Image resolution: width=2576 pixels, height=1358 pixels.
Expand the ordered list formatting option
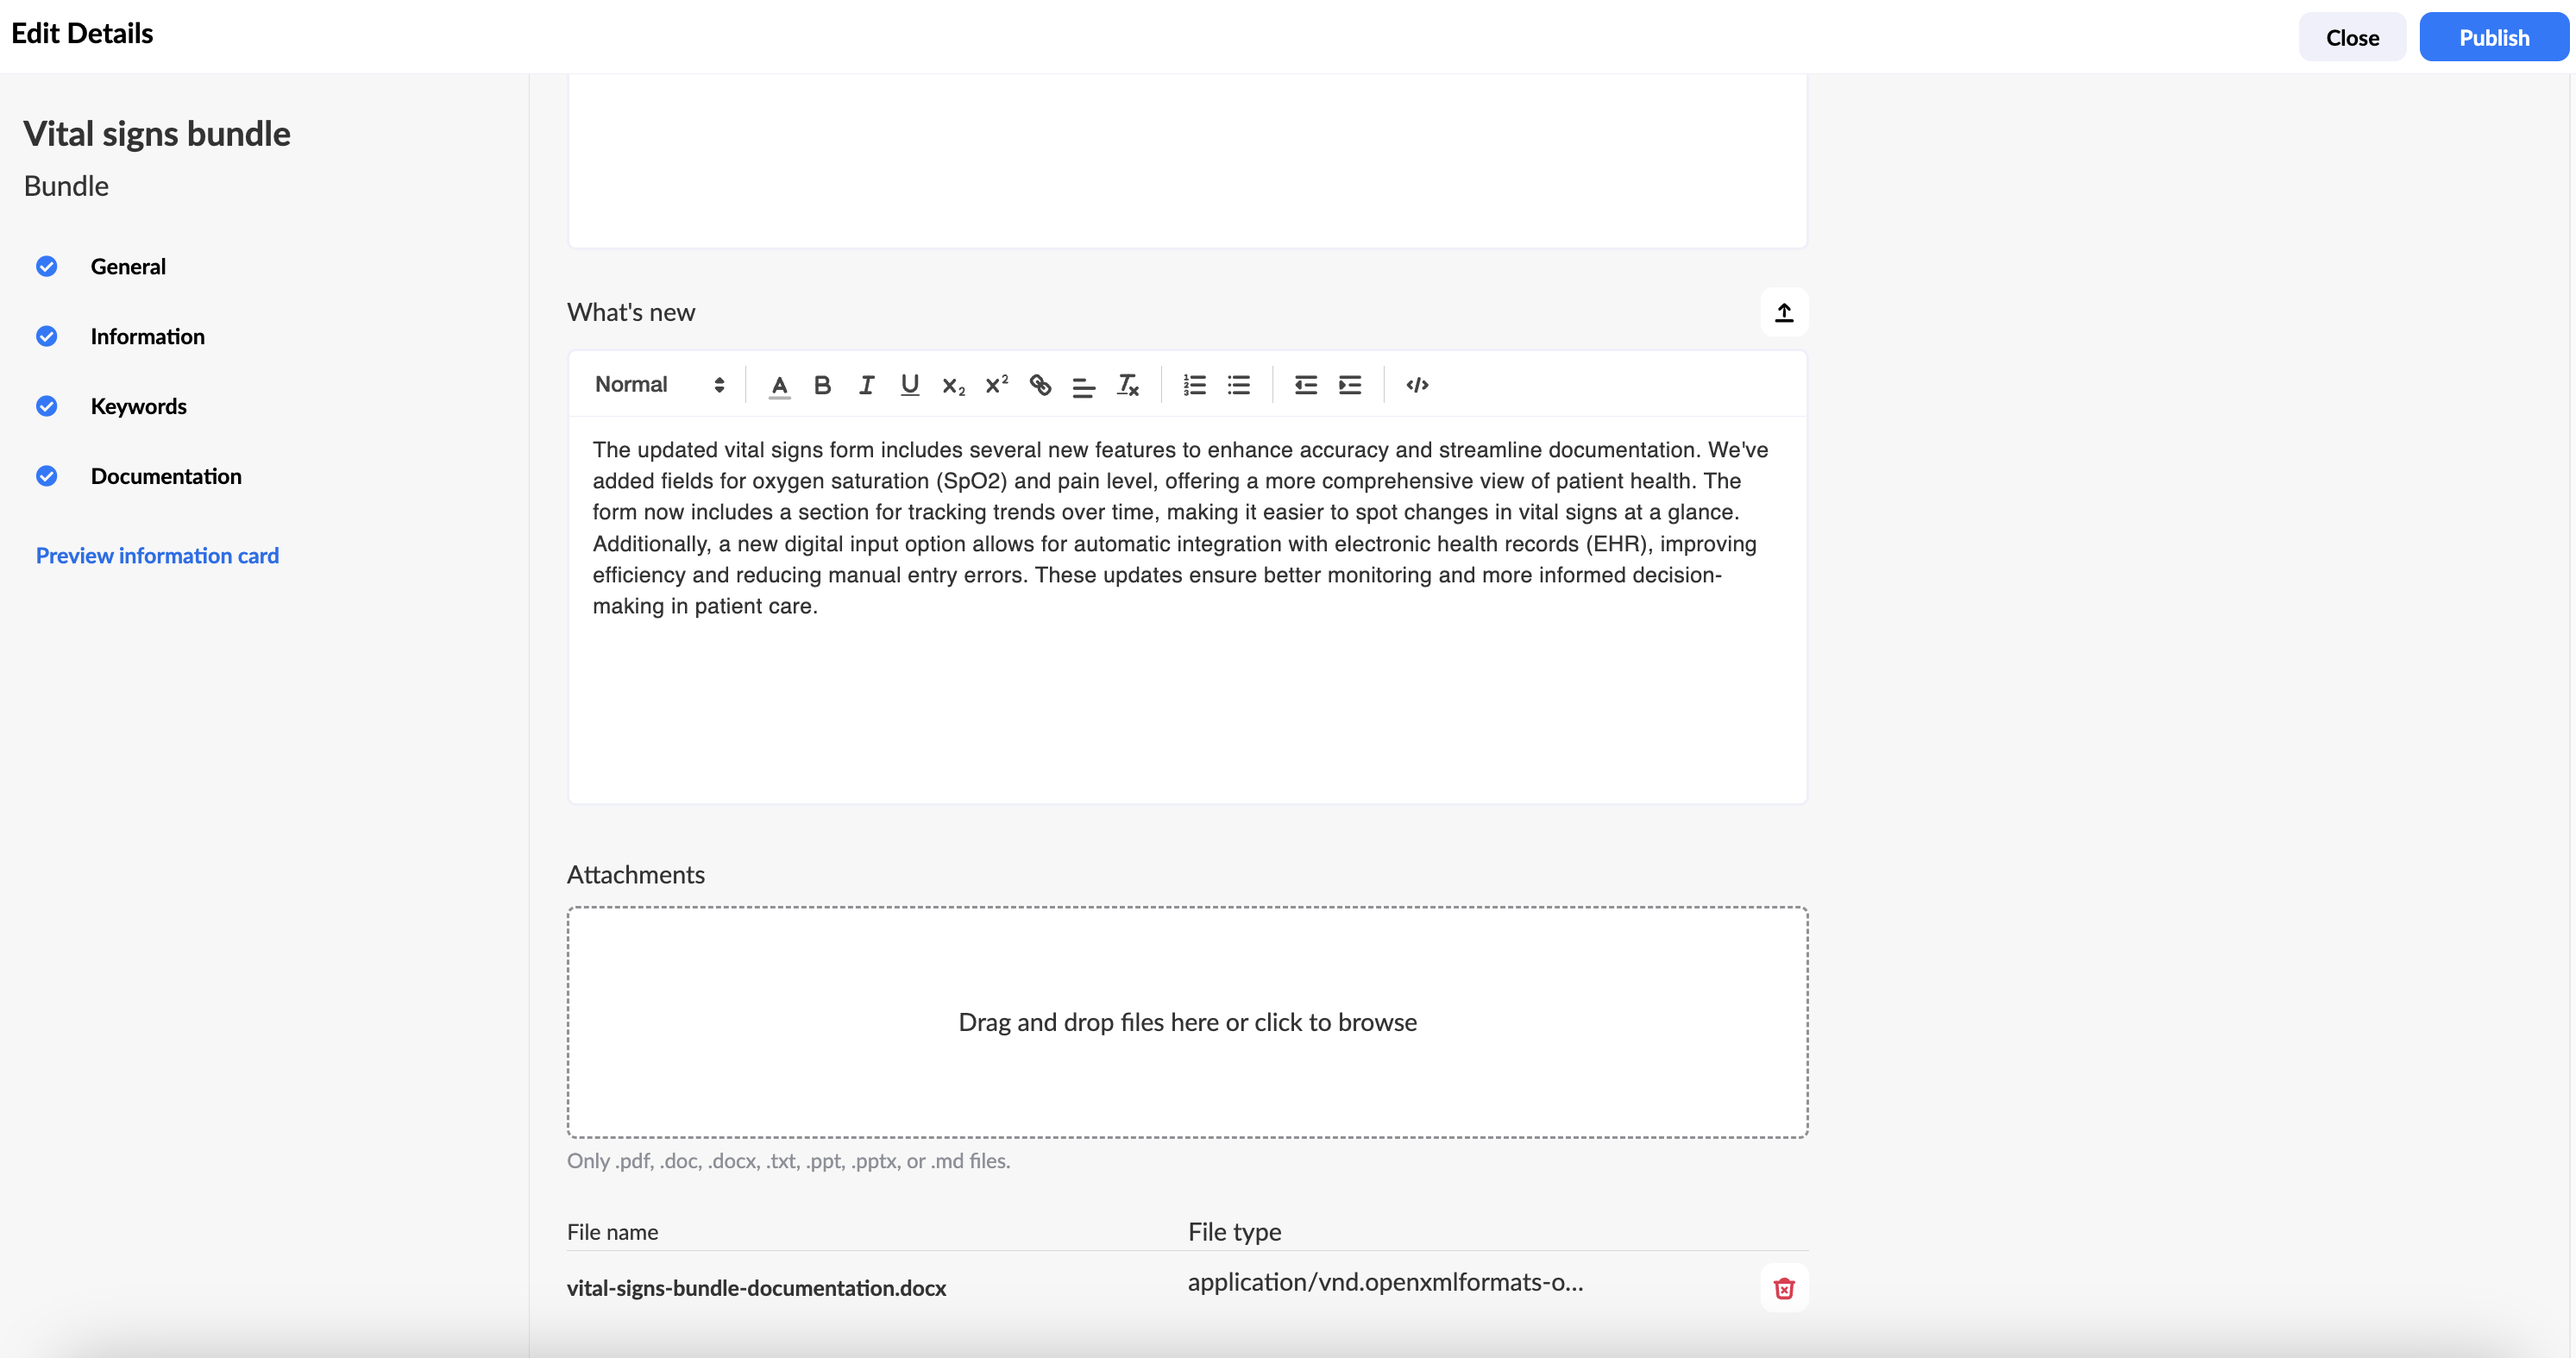tap(1196, 383)
